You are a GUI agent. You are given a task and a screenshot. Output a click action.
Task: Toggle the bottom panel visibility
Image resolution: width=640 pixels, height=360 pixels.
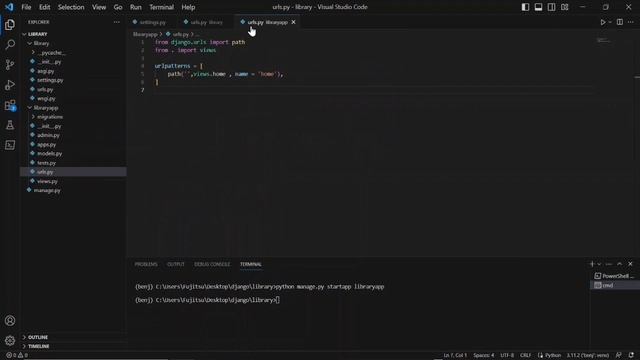[538, 7]
